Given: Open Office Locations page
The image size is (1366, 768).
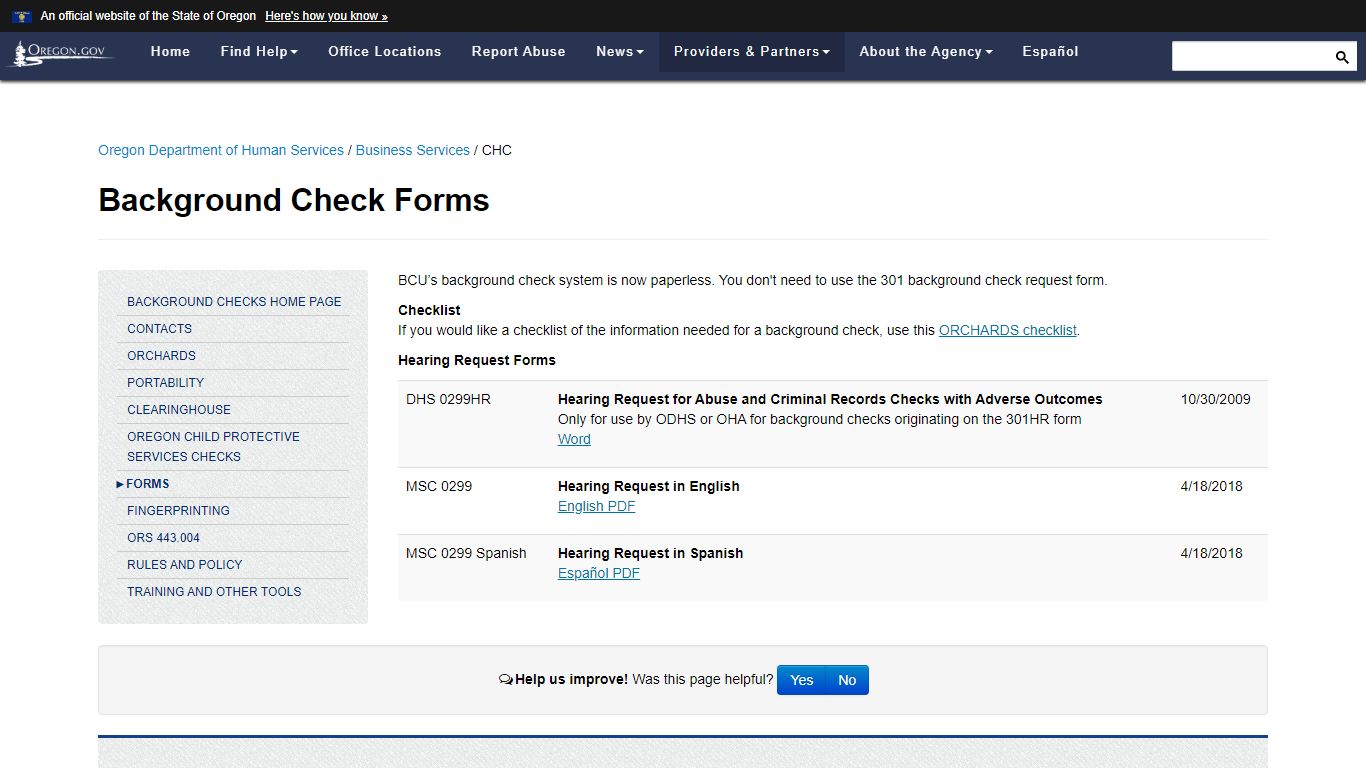Looking at the screenshot, I should (x=385, y=52).
